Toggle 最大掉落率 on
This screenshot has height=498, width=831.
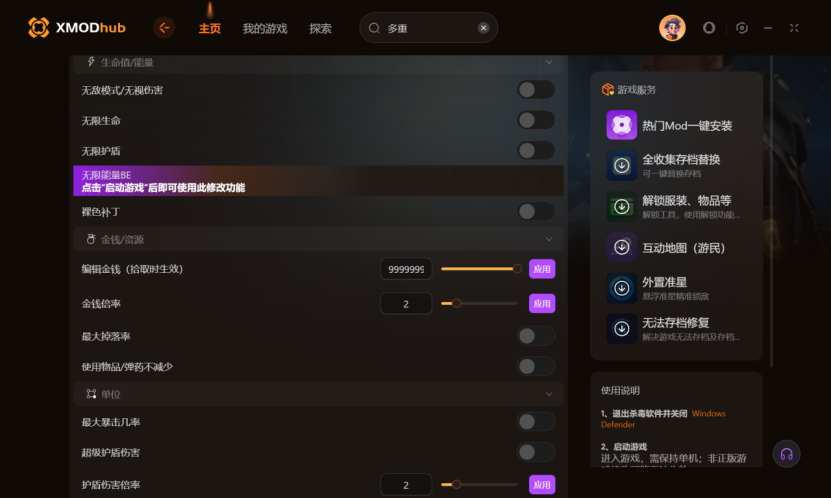coord(536,336)
